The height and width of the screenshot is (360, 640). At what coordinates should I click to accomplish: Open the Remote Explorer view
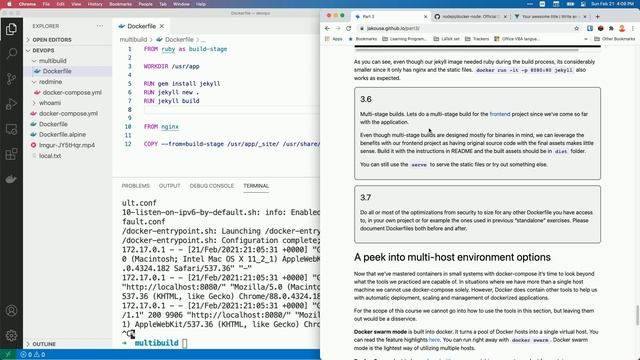[11, 129]
